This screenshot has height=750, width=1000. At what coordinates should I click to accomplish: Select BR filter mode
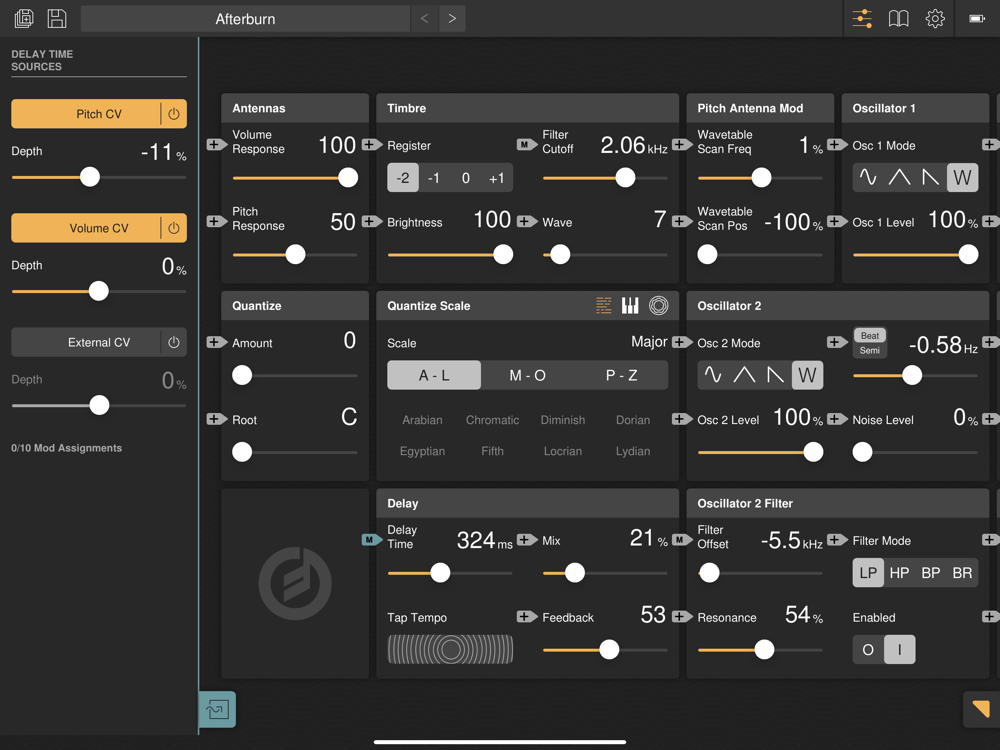pyautogui.click(x=962, y=573)
